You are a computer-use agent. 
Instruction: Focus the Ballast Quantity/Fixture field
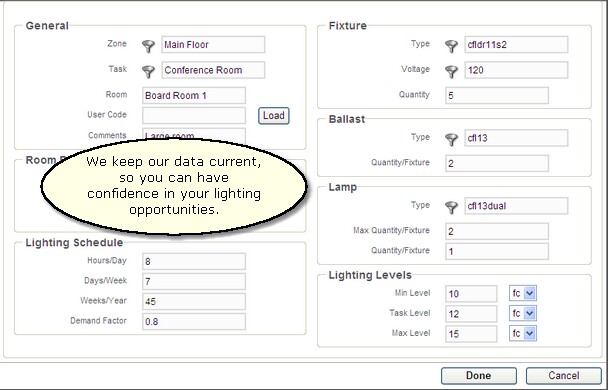coord(497,163)
